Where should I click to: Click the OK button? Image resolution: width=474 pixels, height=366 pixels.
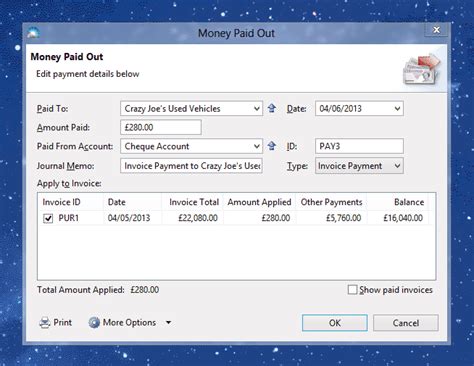click(x=335, y=323)
